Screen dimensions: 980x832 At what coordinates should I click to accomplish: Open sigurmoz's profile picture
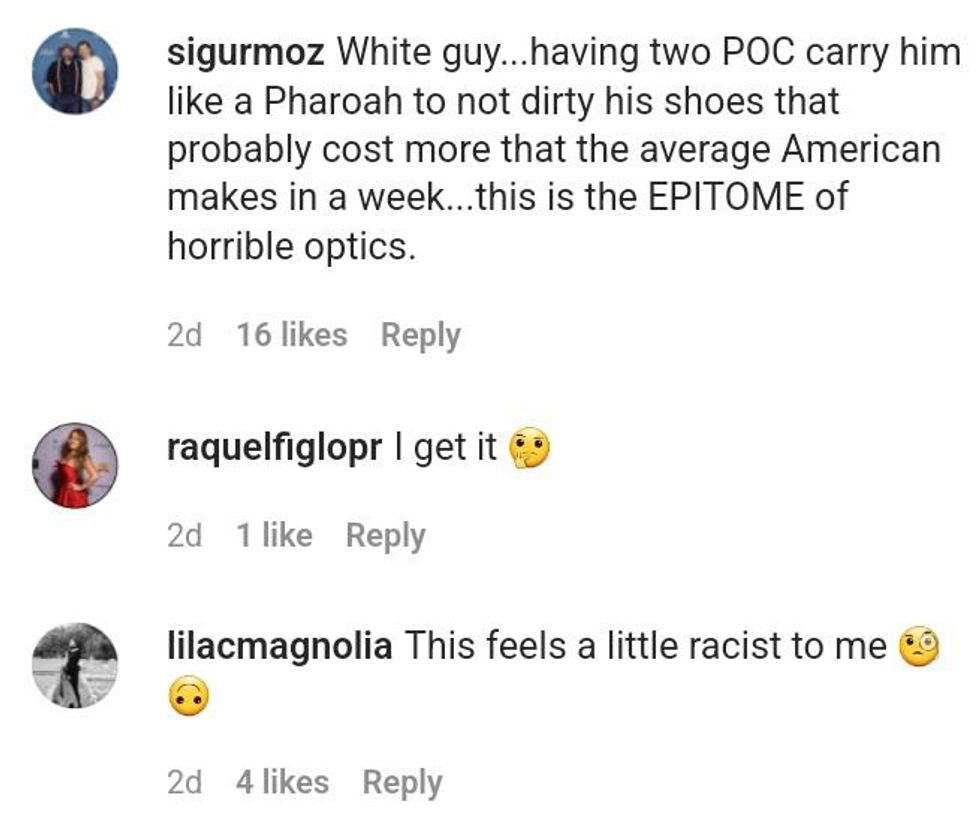click(x=75, y=72)
